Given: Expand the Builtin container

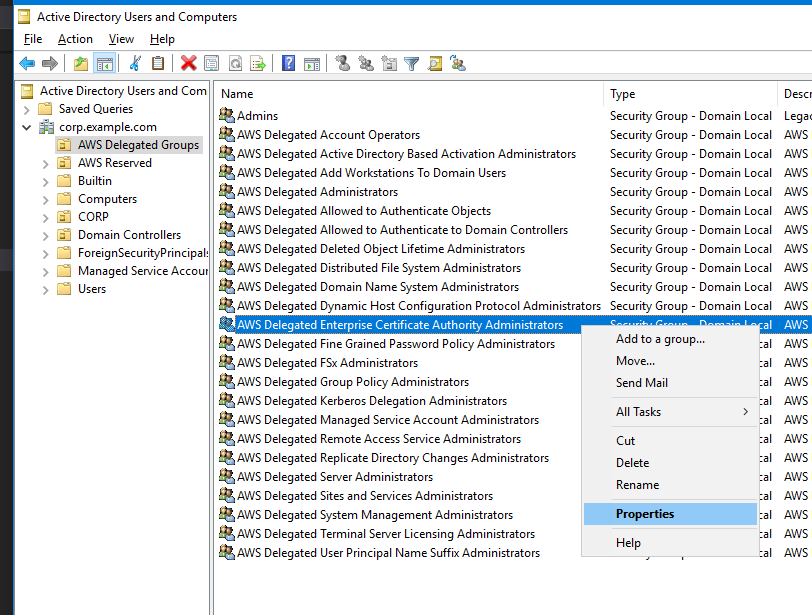Looking at the screenshot, I should coord(44,181).
